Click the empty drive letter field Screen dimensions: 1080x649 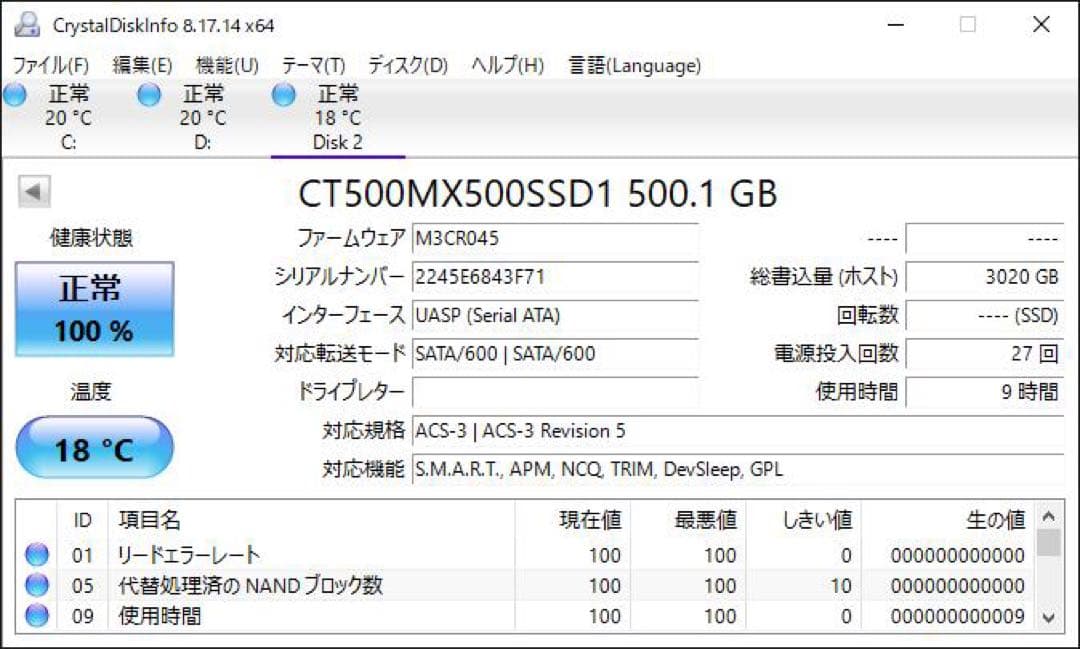click(555, 393)
